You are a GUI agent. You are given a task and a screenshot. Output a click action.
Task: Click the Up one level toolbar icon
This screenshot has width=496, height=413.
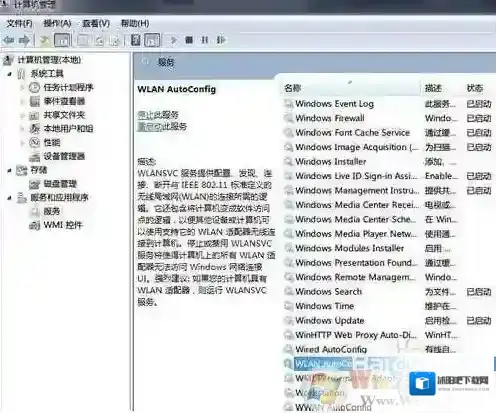pos(44,40)
